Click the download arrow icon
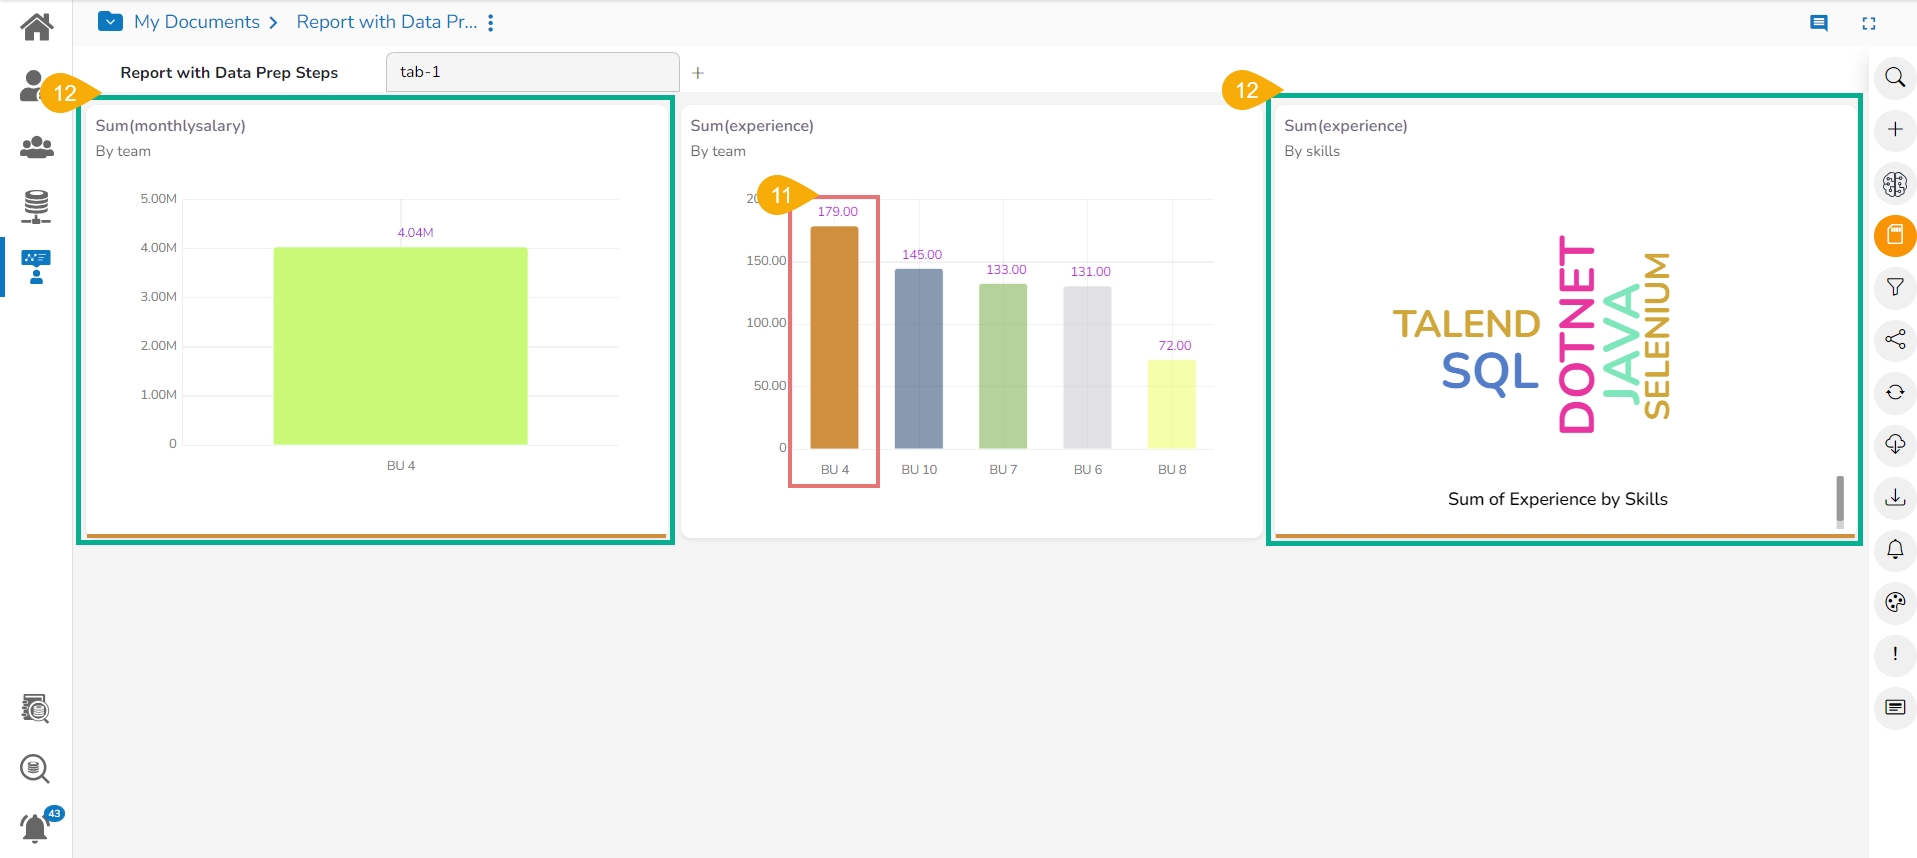 [x=1895, y=497]
